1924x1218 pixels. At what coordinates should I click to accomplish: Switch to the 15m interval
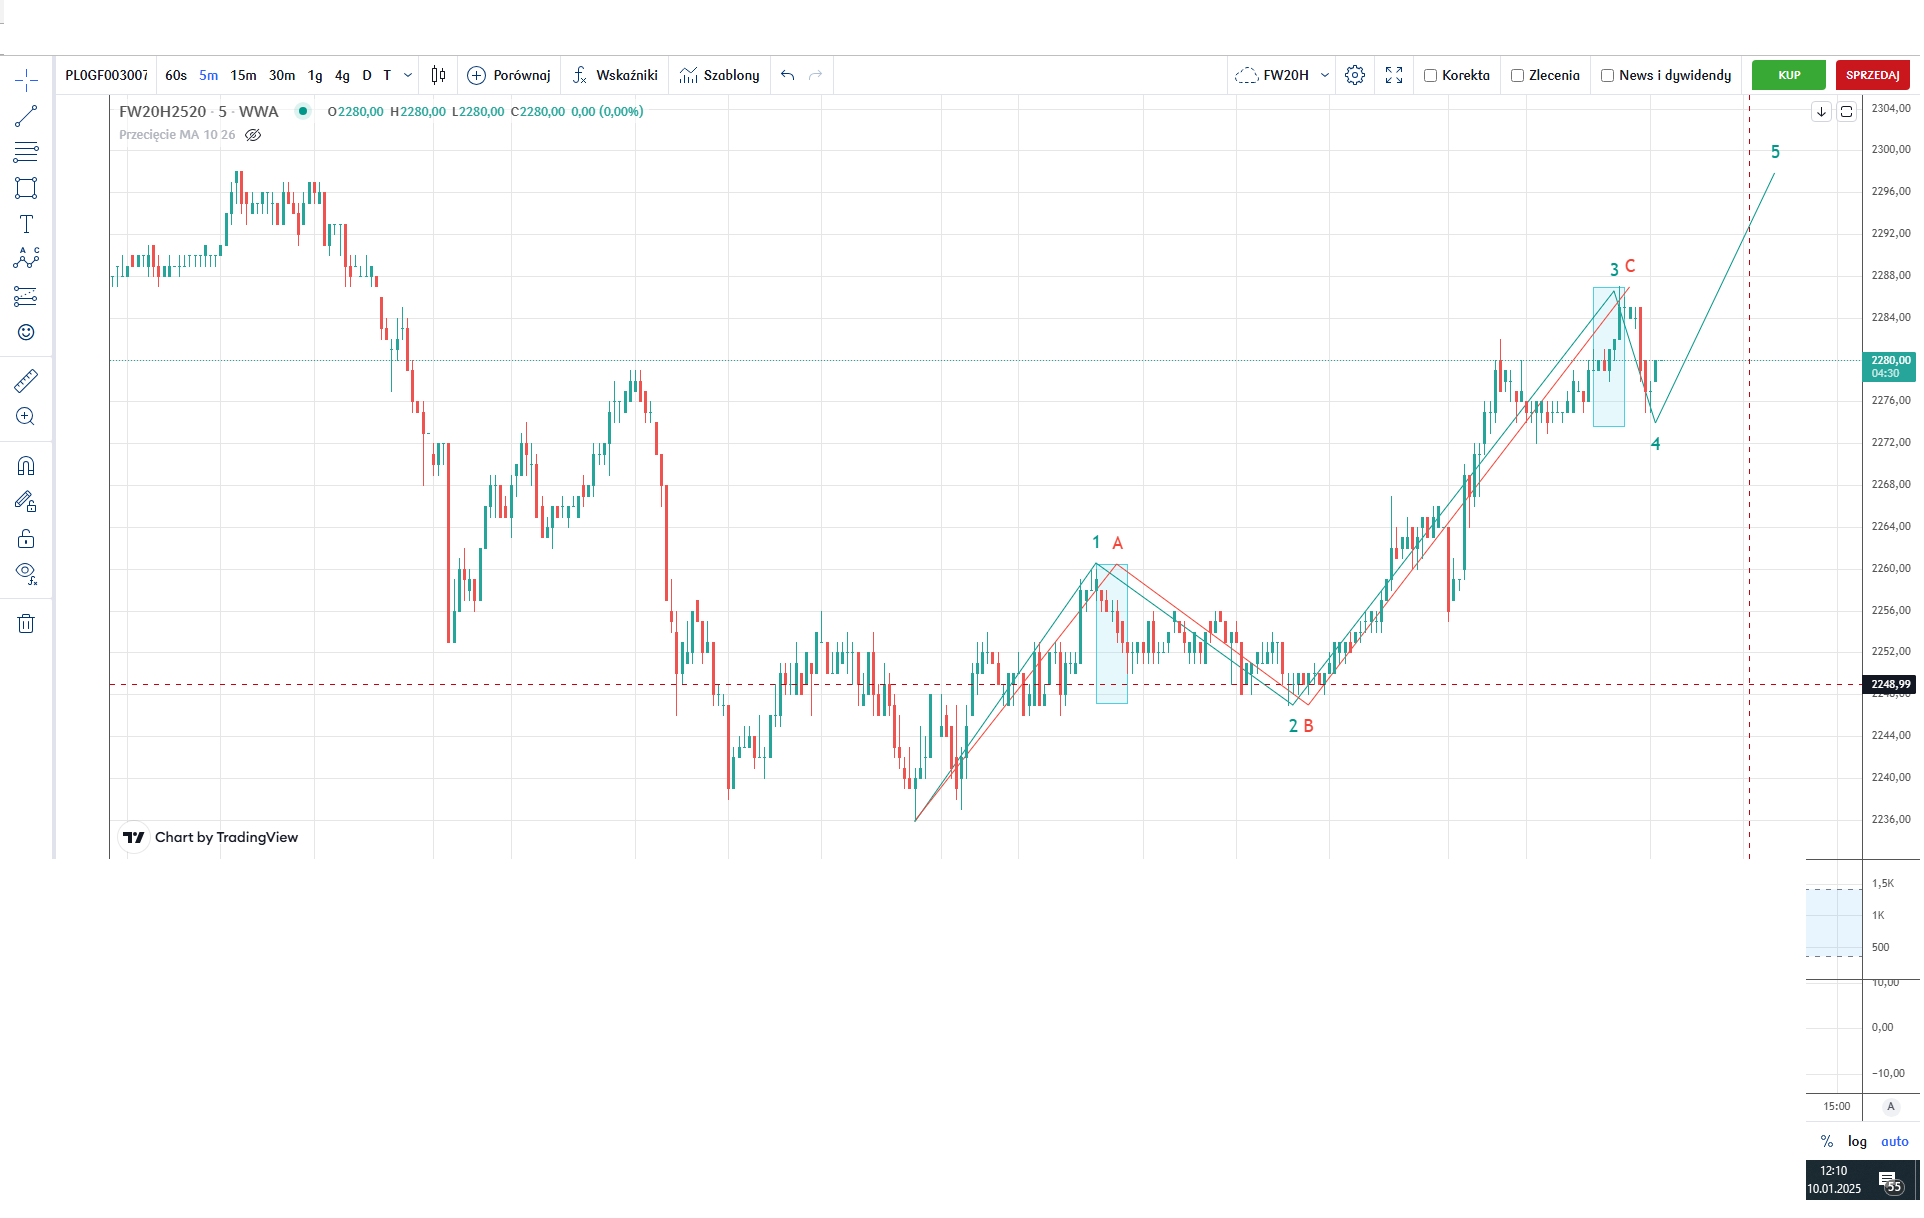(243, 75)
